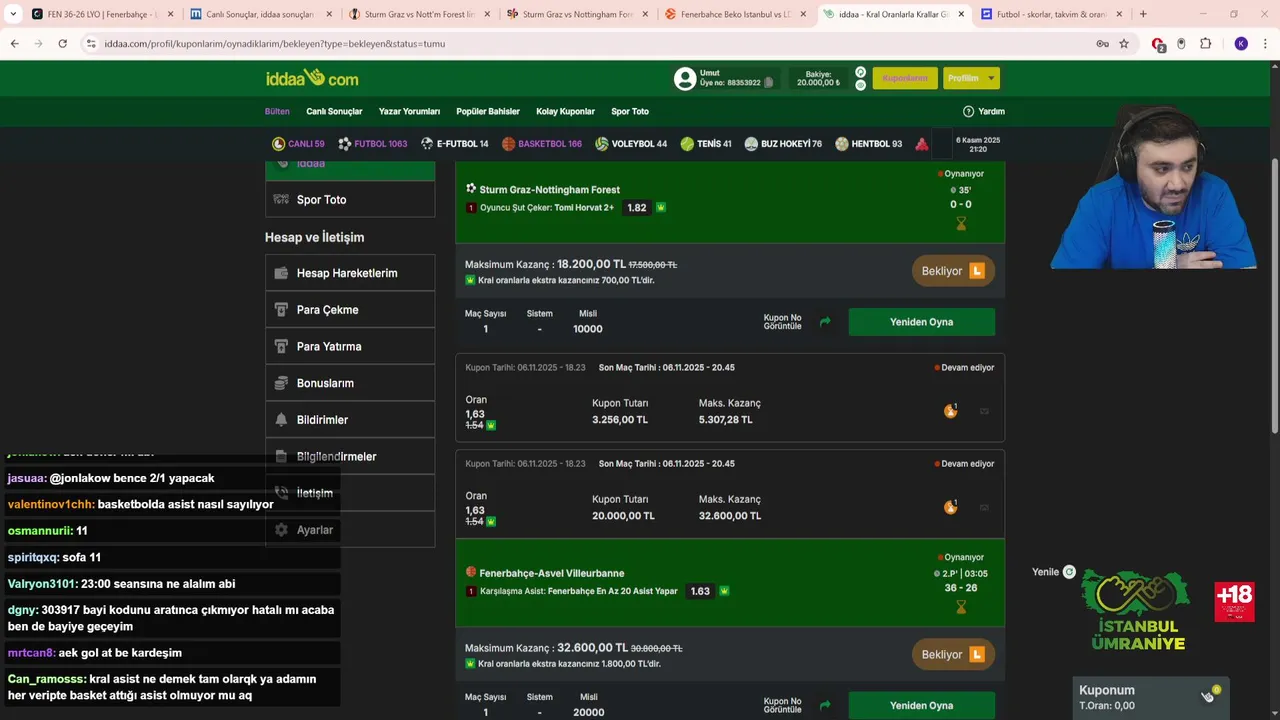Collapse the 20.000,00 TL coupon details
This screenshot has height=720, width=1280.
[x=984, y=507]
